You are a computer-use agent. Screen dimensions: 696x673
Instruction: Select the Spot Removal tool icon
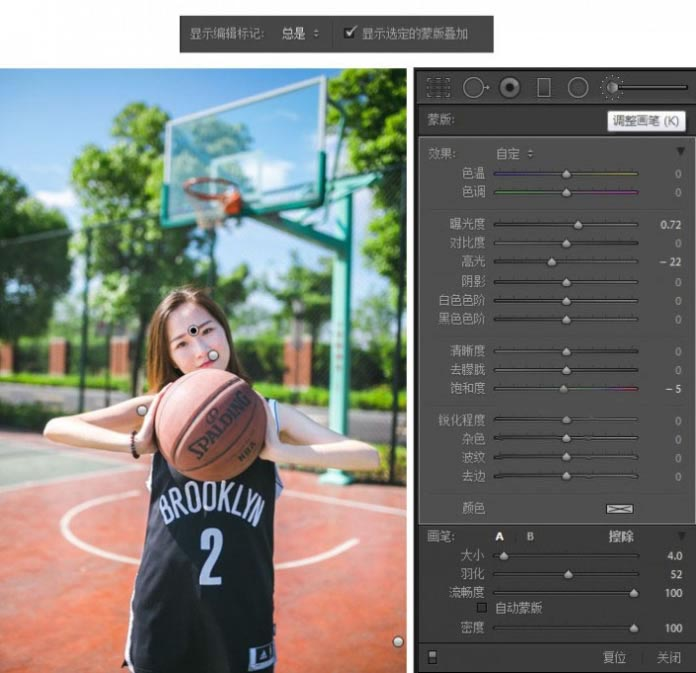tap(475, 87)
